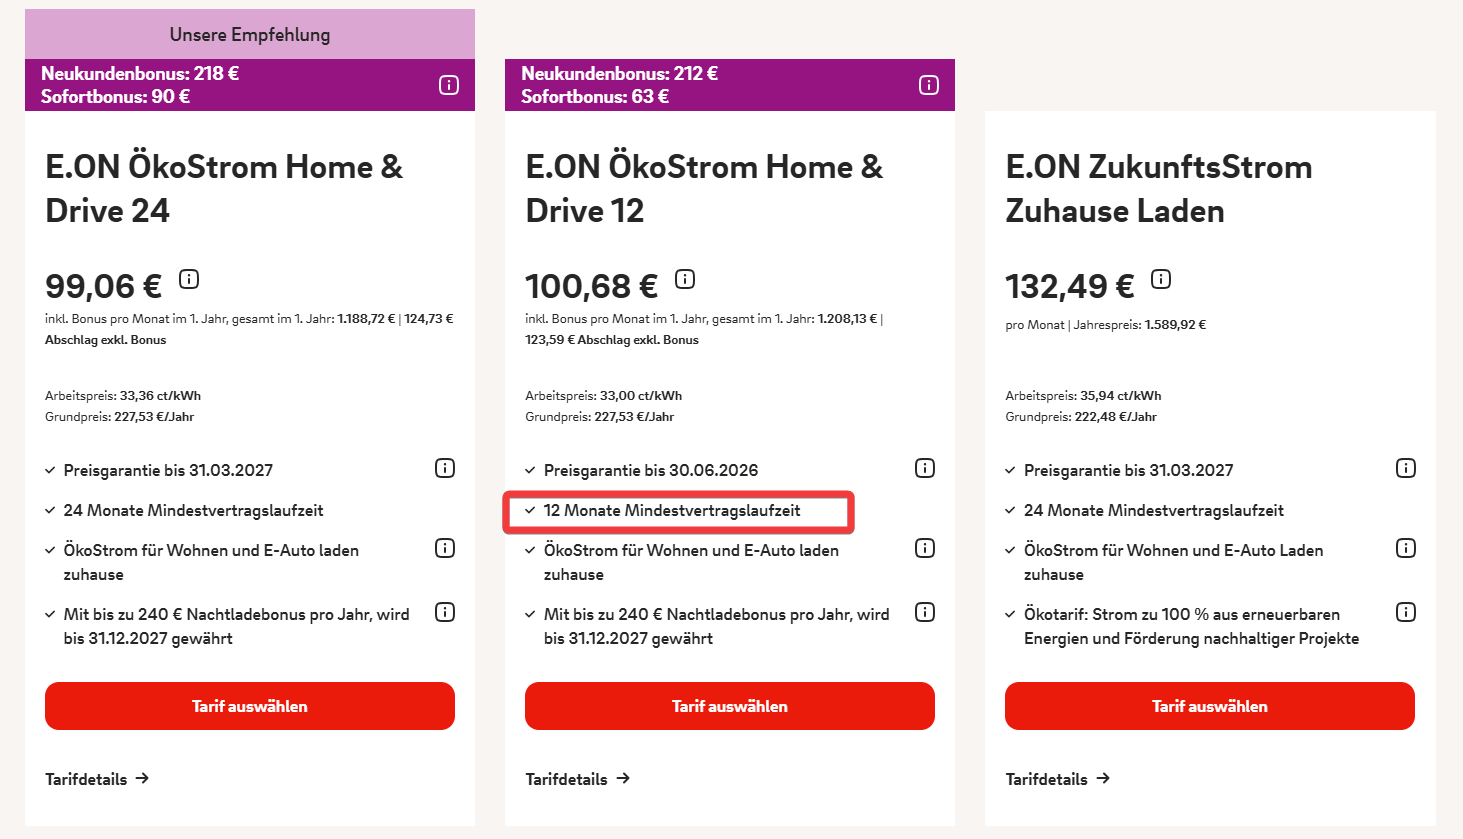1463x839 pixels.
Task: Show info for Preisgarantie bis 30.06.2026
Action: pyautogui.click(x=925, y=468)
